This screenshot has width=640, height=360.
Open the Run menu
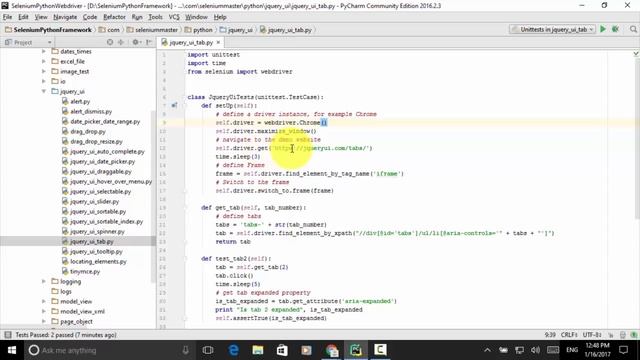pyautogui.click(x=137, y=17)
